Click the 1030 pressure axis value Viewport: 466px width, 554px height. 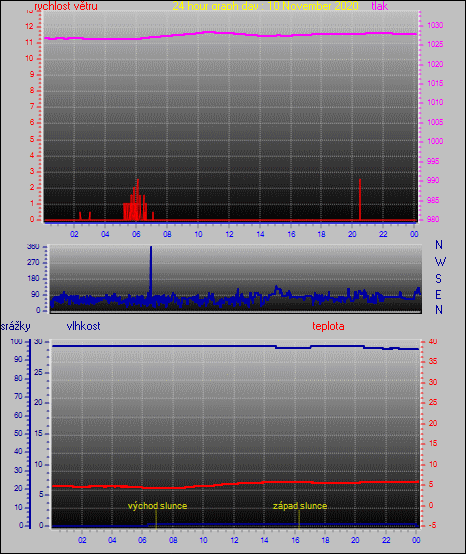(x=435, y=25)
